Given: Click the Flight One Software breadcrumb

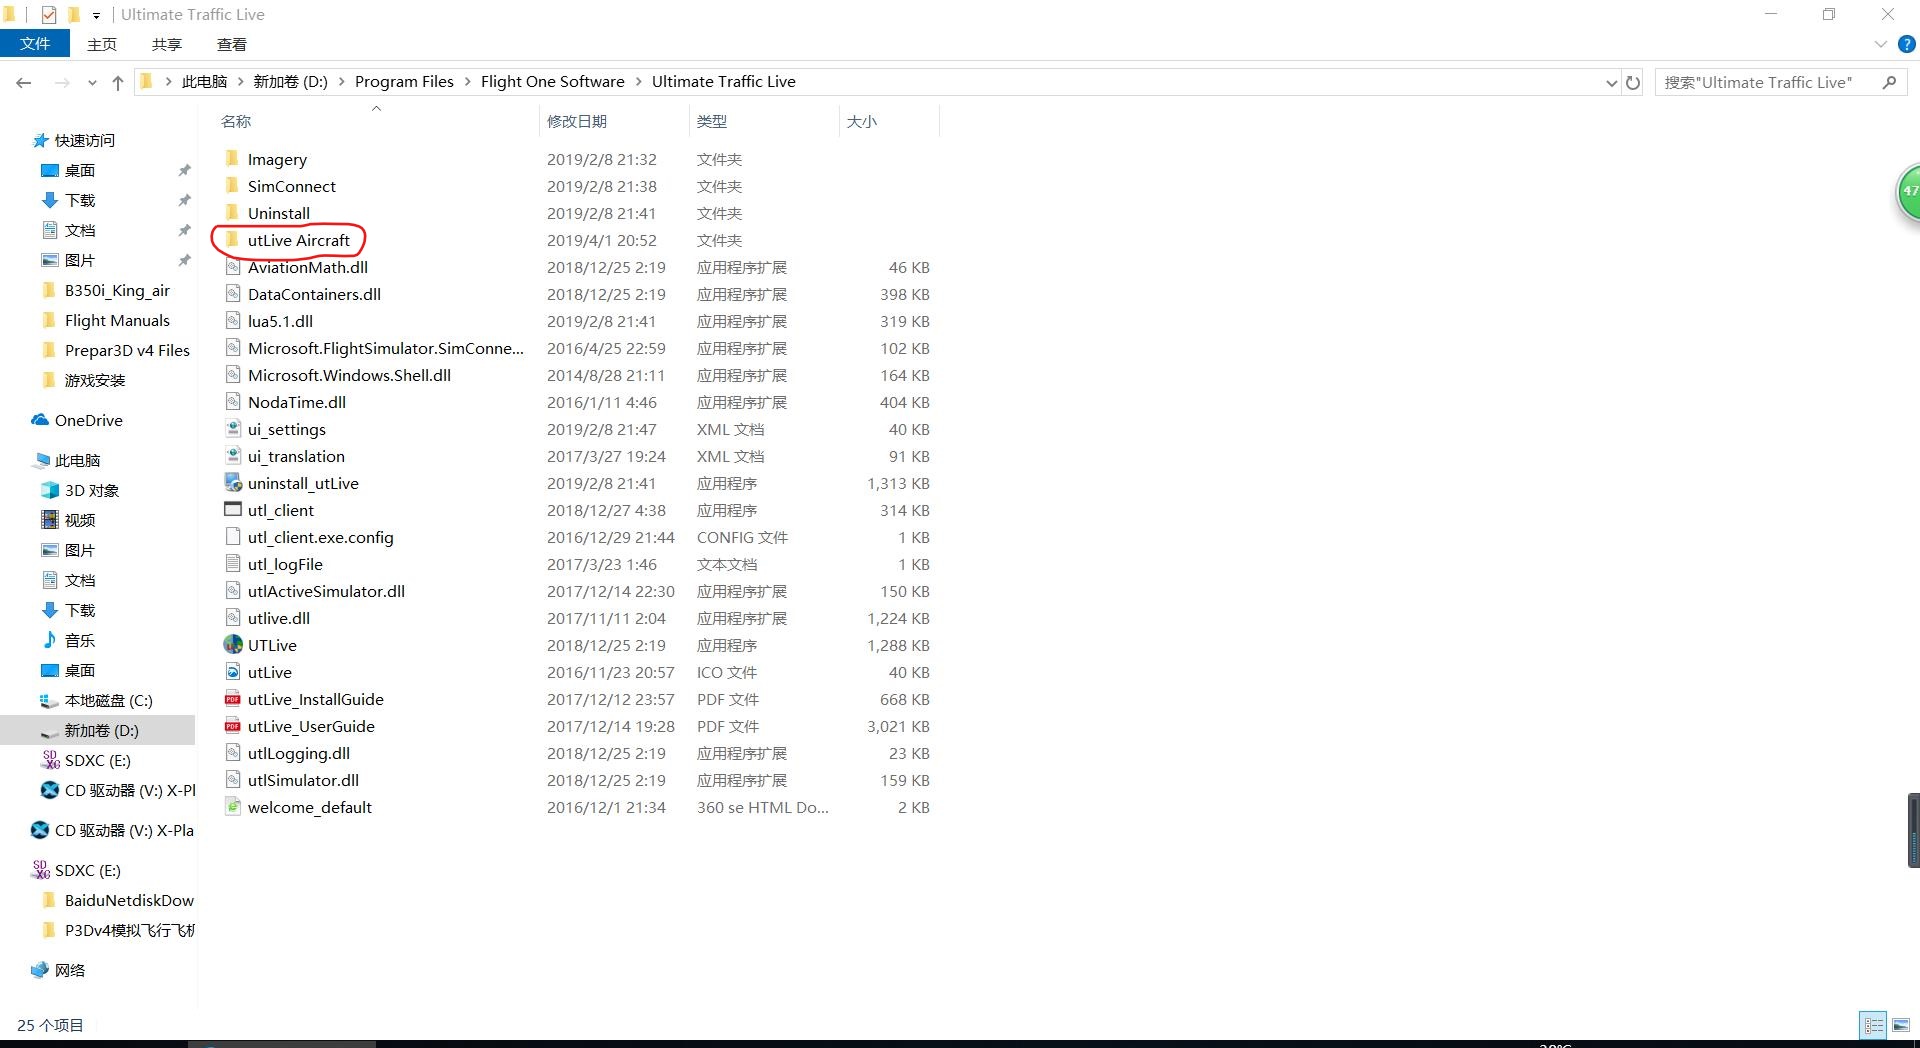Looking at the screenshot, I should [x=552, y=82].
